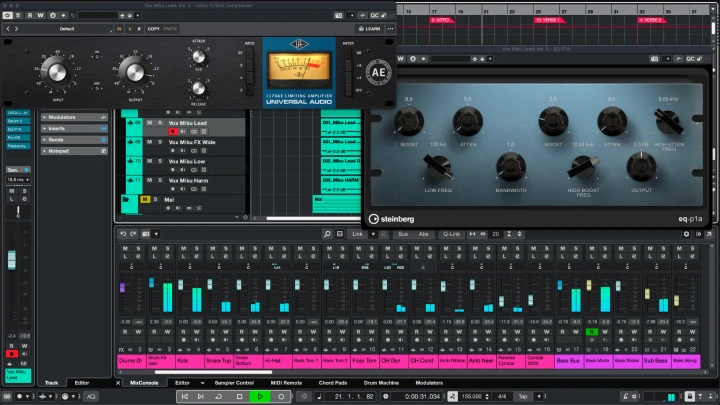Click the snapshot camera icon in compressor window
Screen dimensions: 720x405
338,15
